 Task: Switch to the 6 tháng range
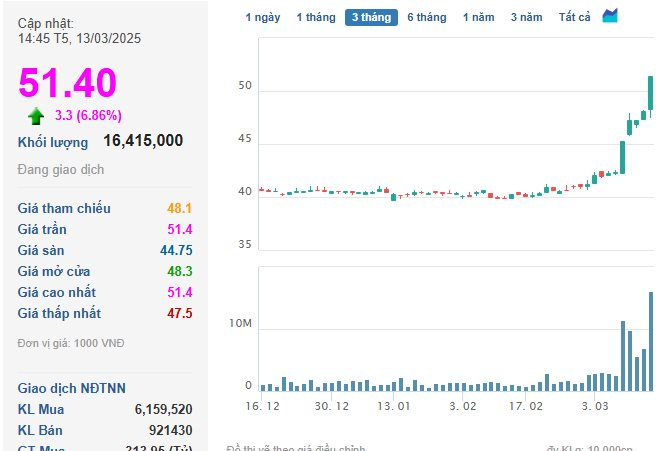pos(427,17)
